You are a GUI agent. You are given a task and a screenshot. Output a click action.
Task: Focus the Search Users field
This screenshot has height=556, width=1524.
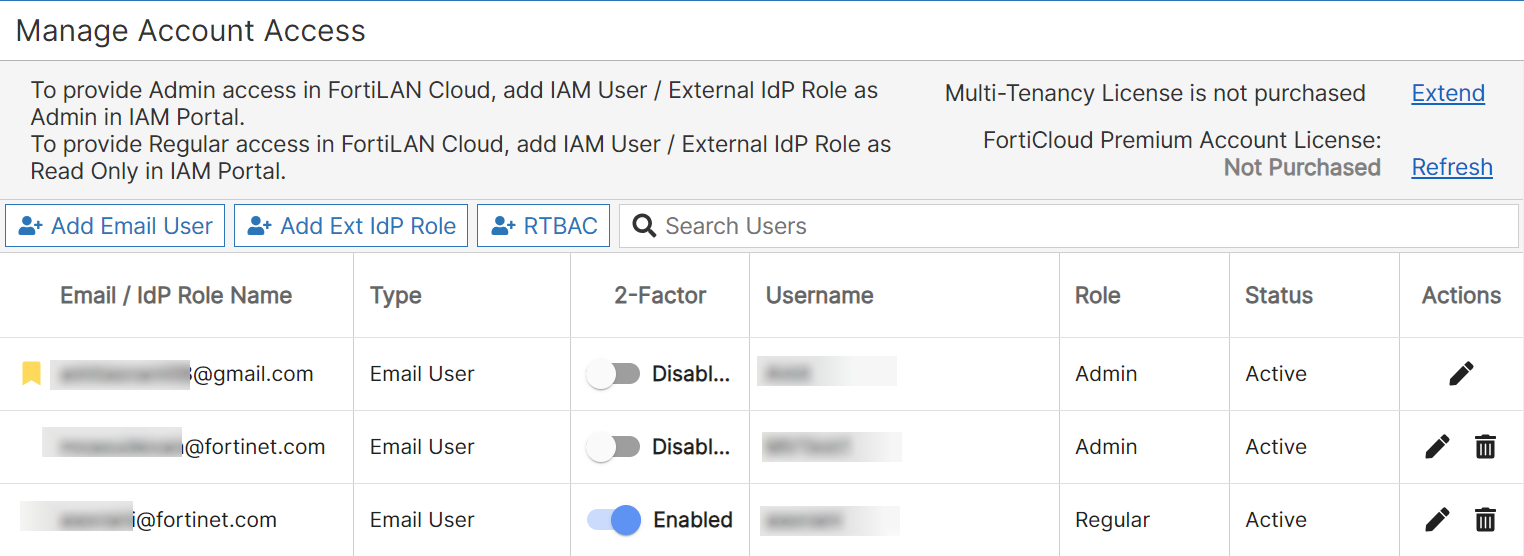[1080, 226]
